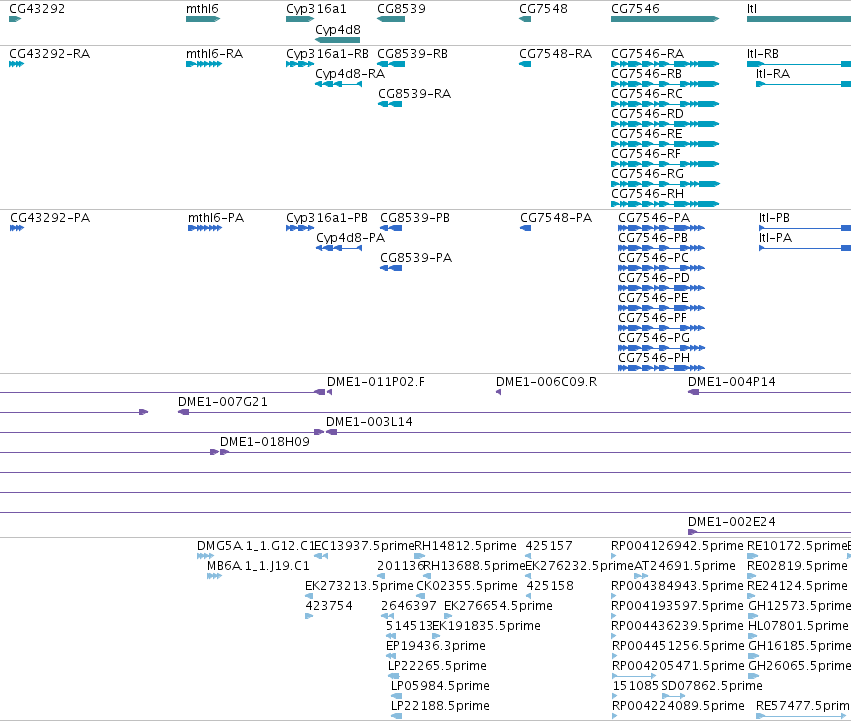The image size is (851, 721).
Task: Choose transcript CG7546-RC
Action: tap(665, 104)
